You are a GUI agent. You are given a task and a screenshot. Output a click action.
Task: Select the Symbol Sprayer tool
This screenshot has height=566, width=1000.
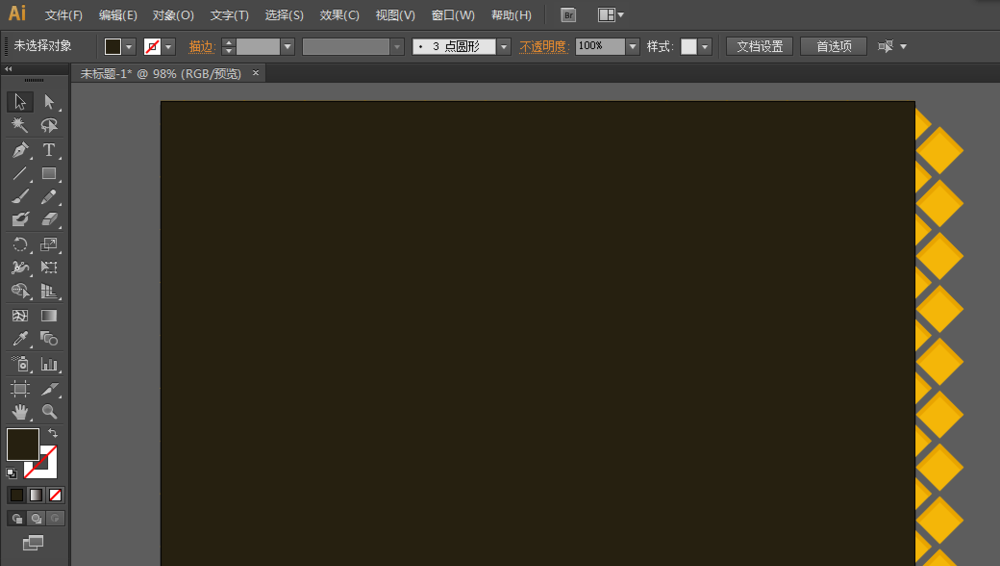[20, 364]
